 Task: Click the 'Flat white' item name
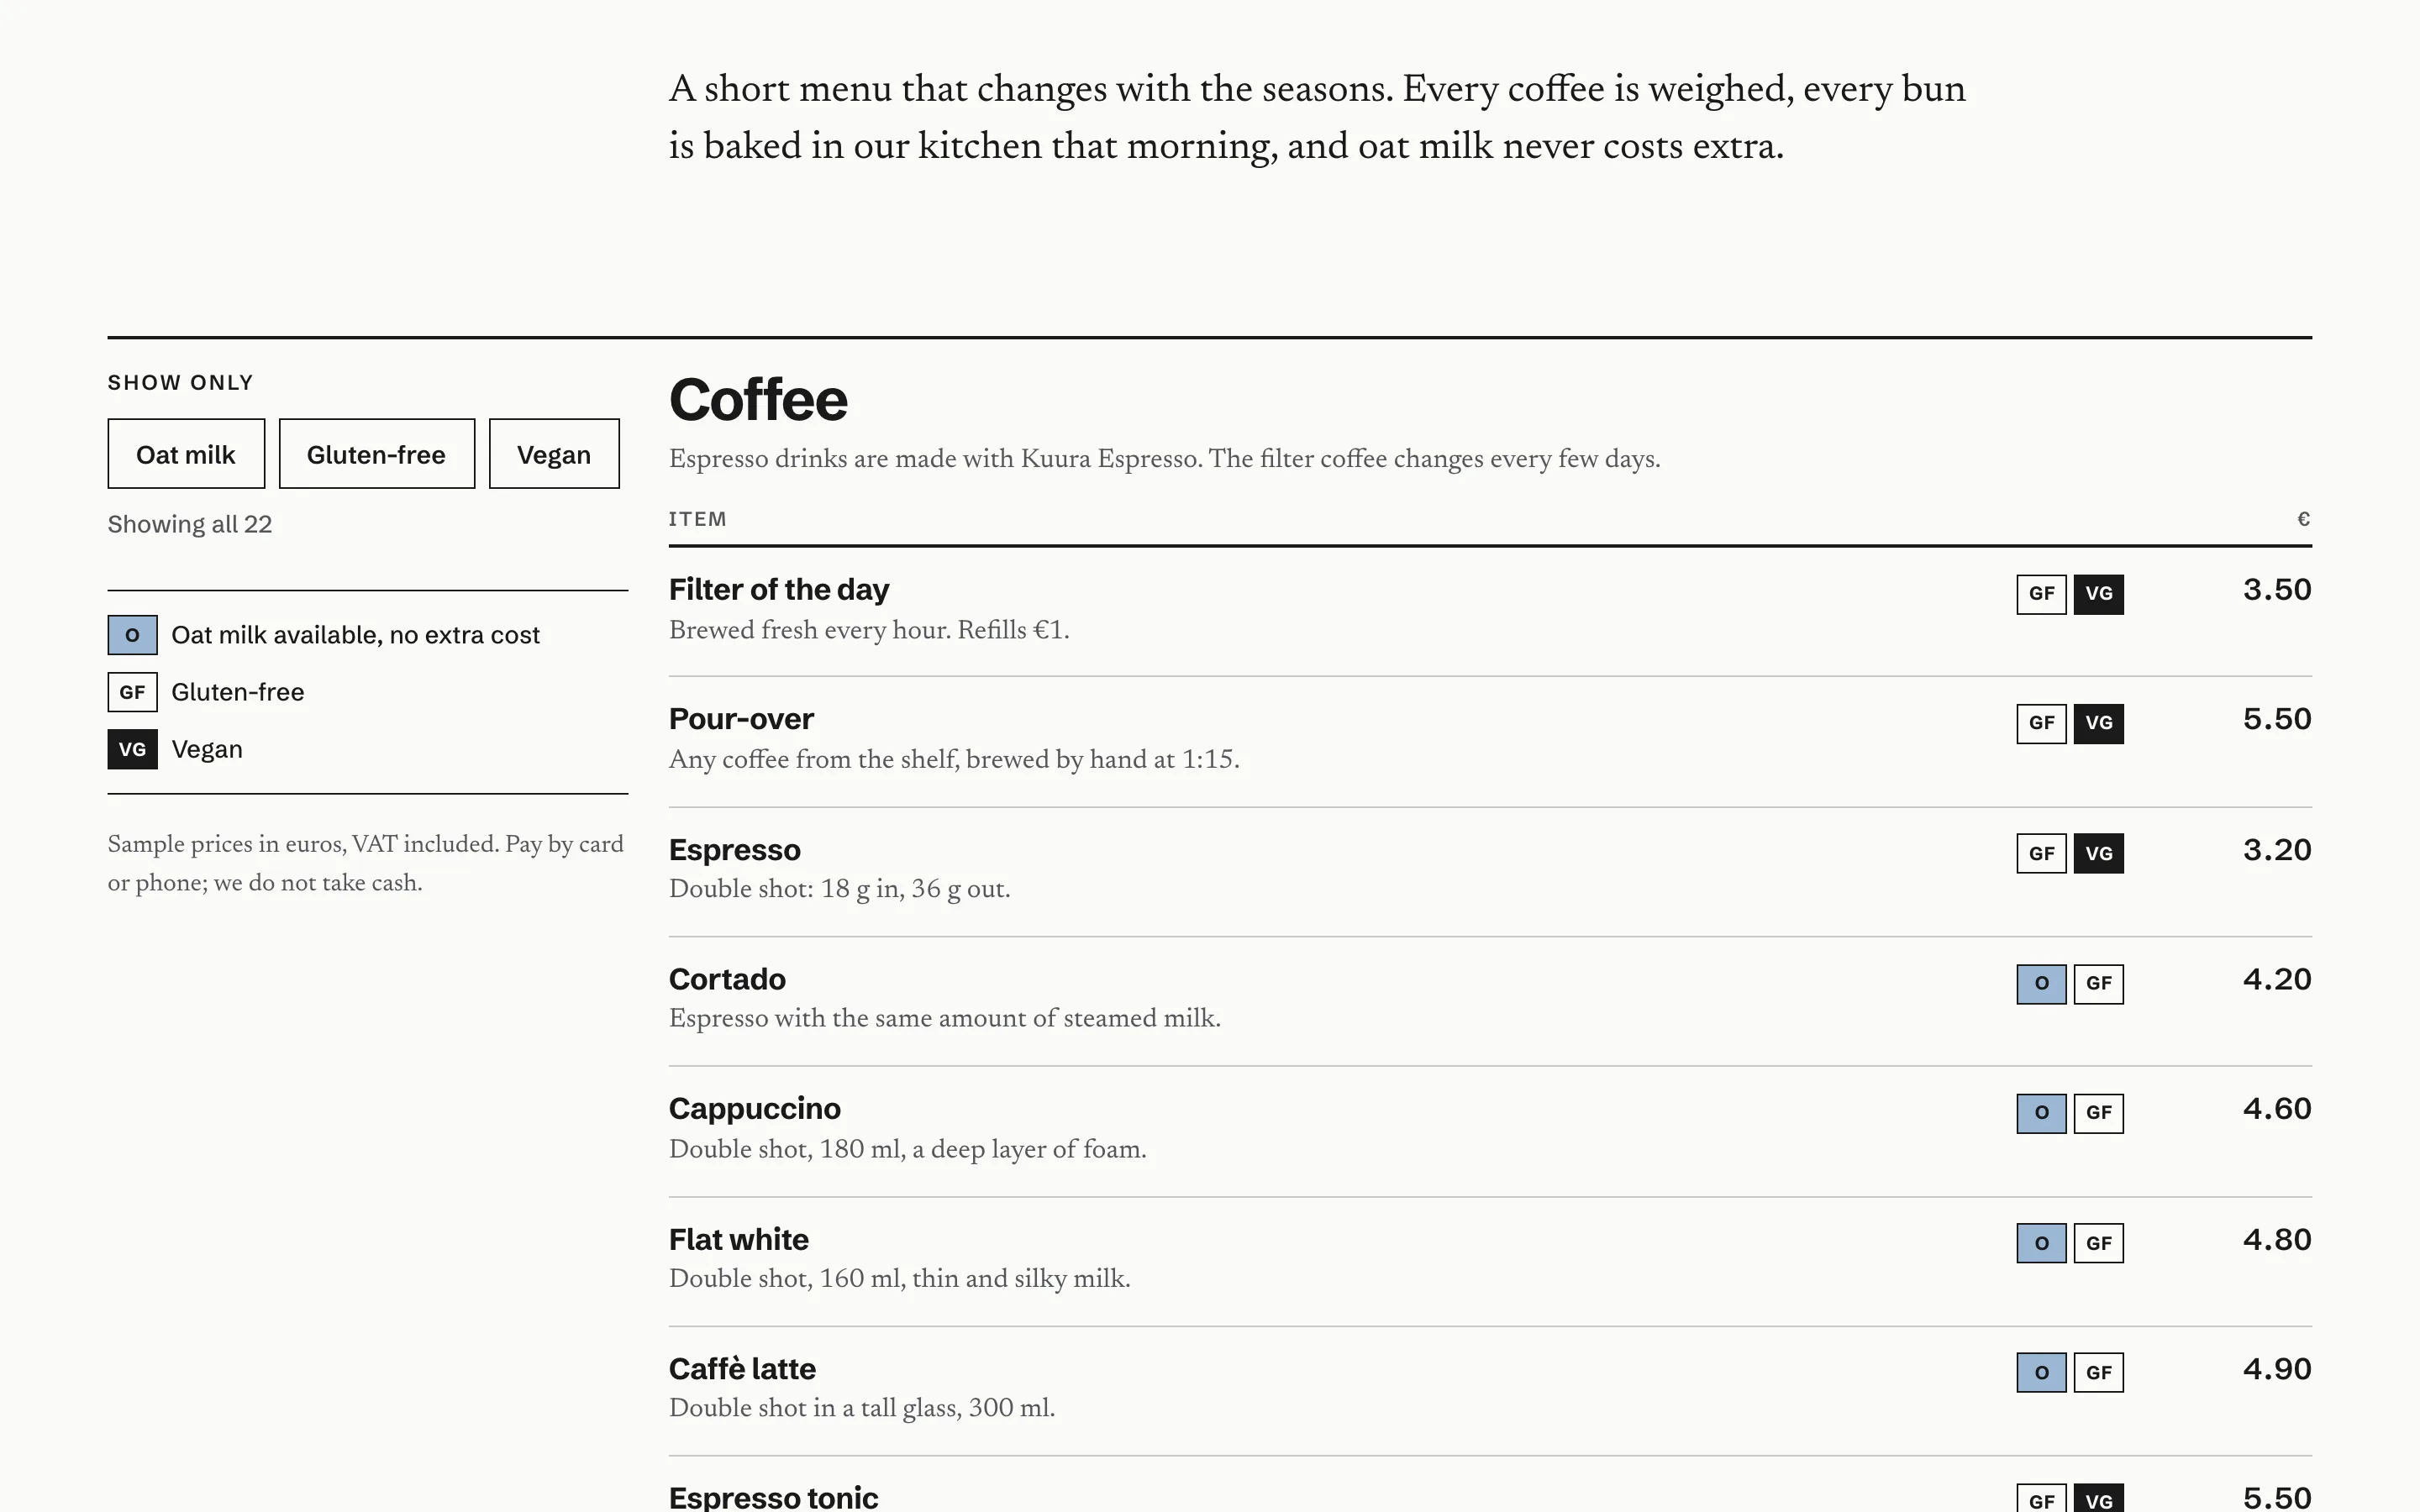tap(739, 1240)
